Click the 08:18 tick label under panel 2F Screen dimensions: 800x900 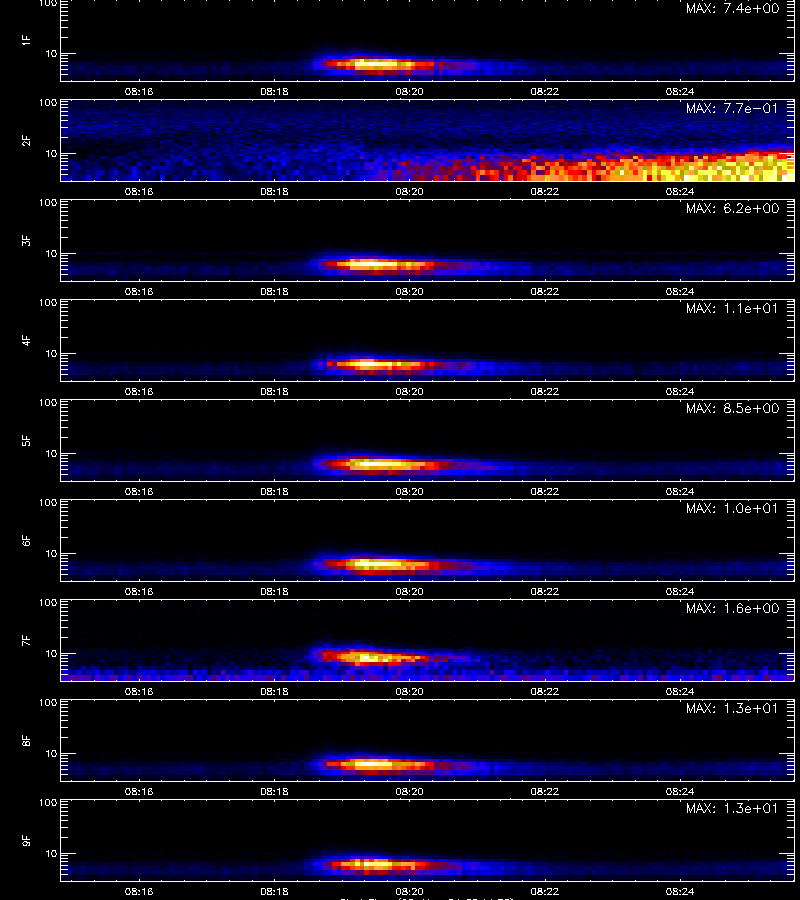[x=274, y=192]
